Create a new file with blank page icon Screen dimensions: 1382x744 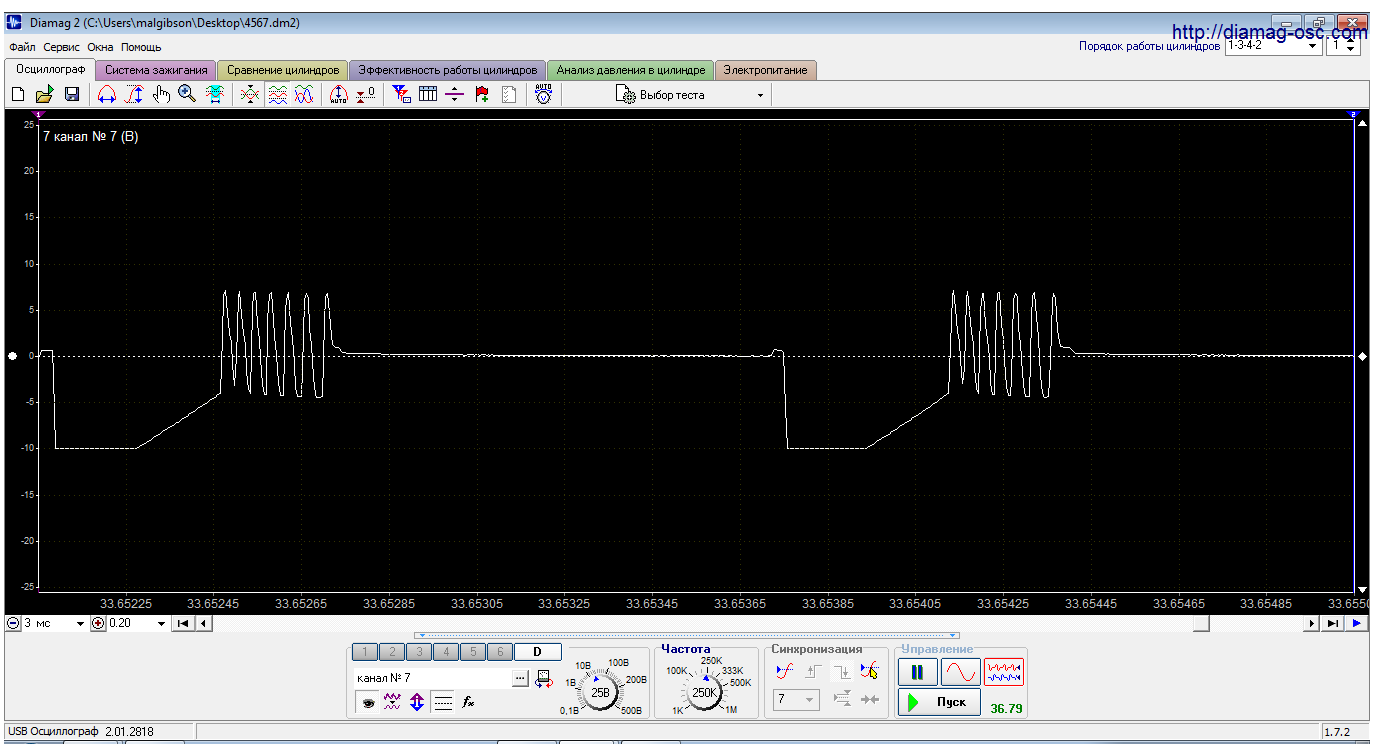[x=17, y=94]
